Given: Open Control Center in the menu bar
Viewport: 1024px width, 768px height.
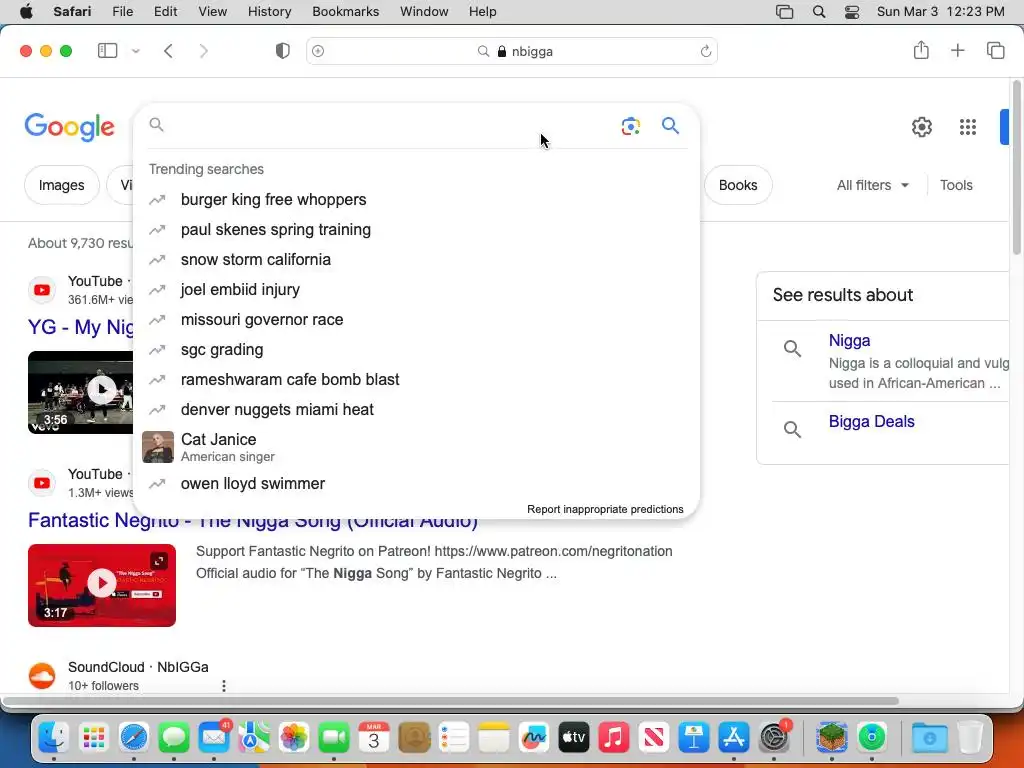Looking at the screenshot, I should [x=852, y=12].
